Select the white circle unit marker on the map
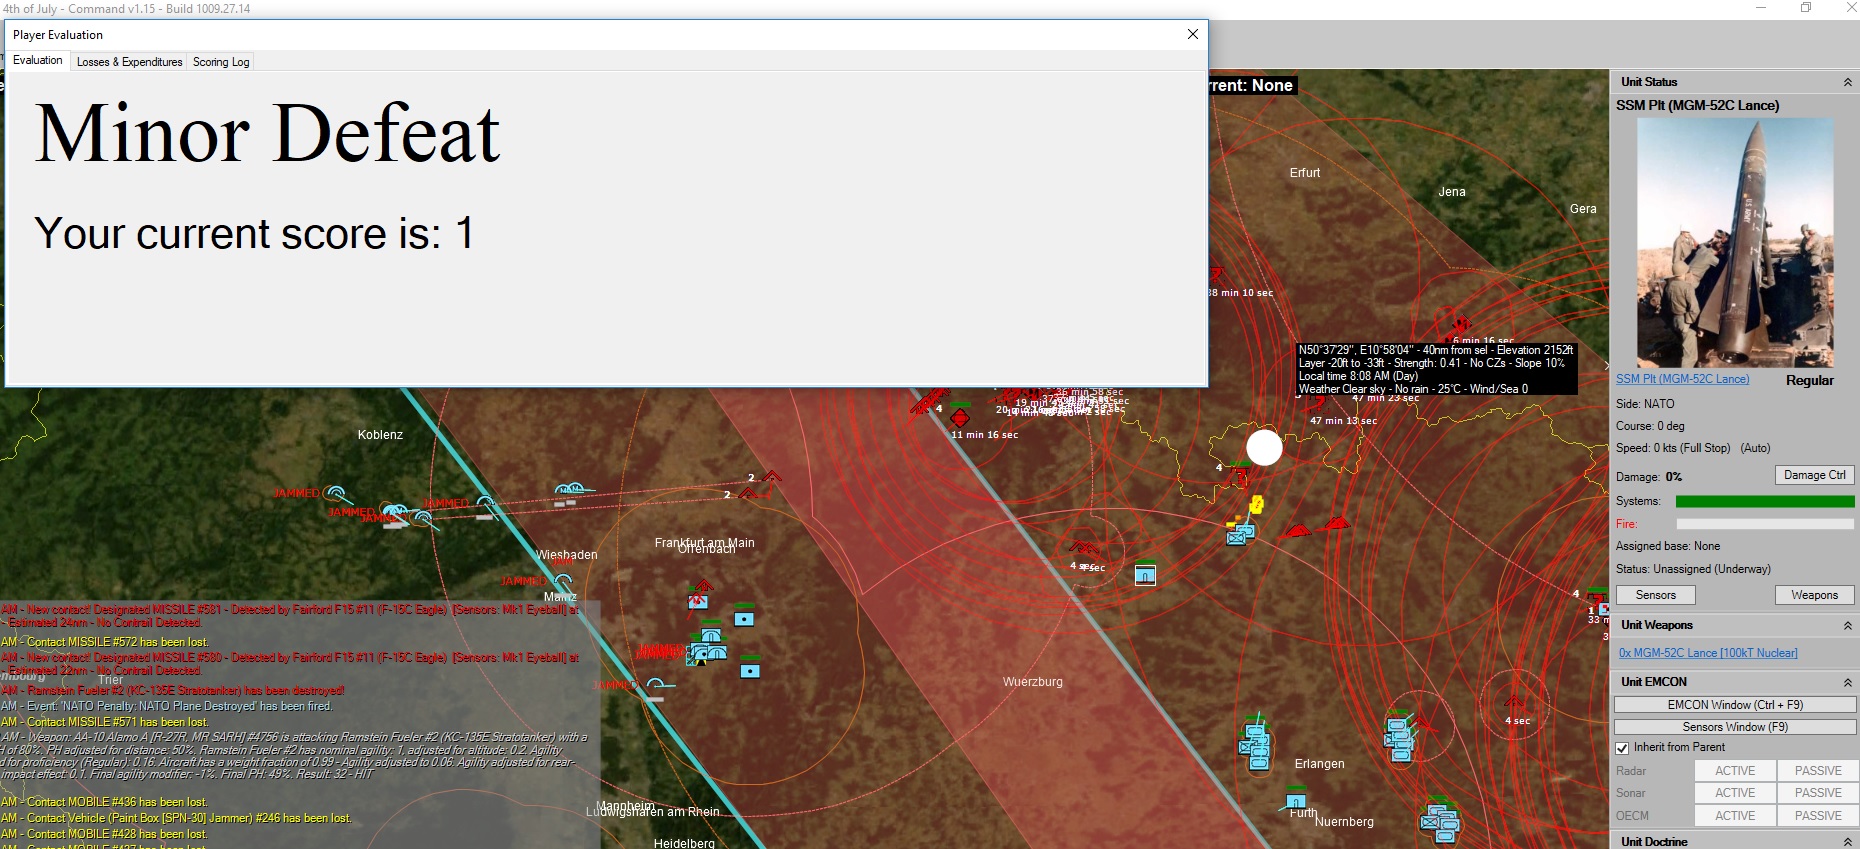 tap(1264, 448)
